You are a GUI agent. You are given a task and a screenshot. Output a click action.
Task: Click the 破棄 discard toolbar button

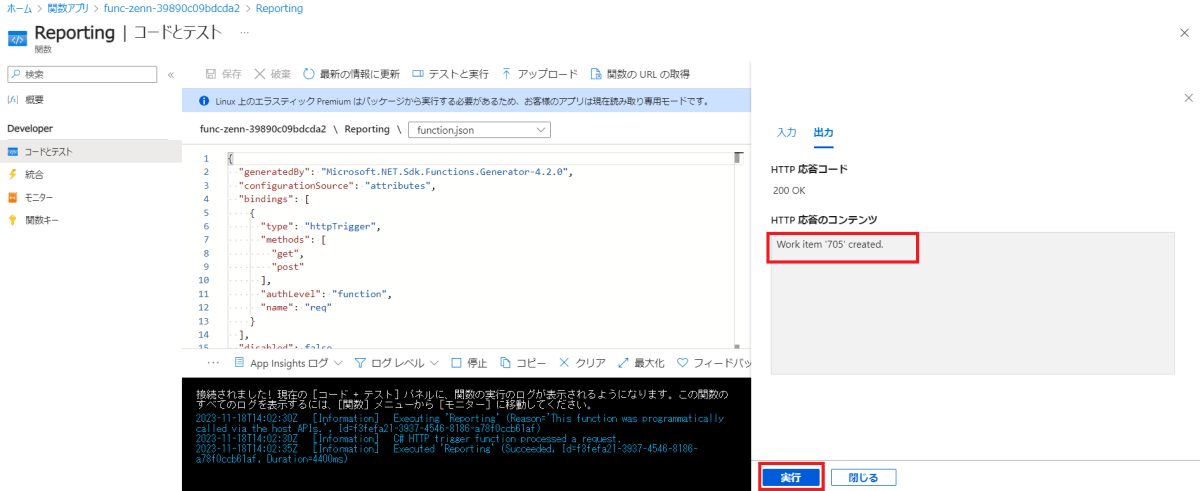272,74
